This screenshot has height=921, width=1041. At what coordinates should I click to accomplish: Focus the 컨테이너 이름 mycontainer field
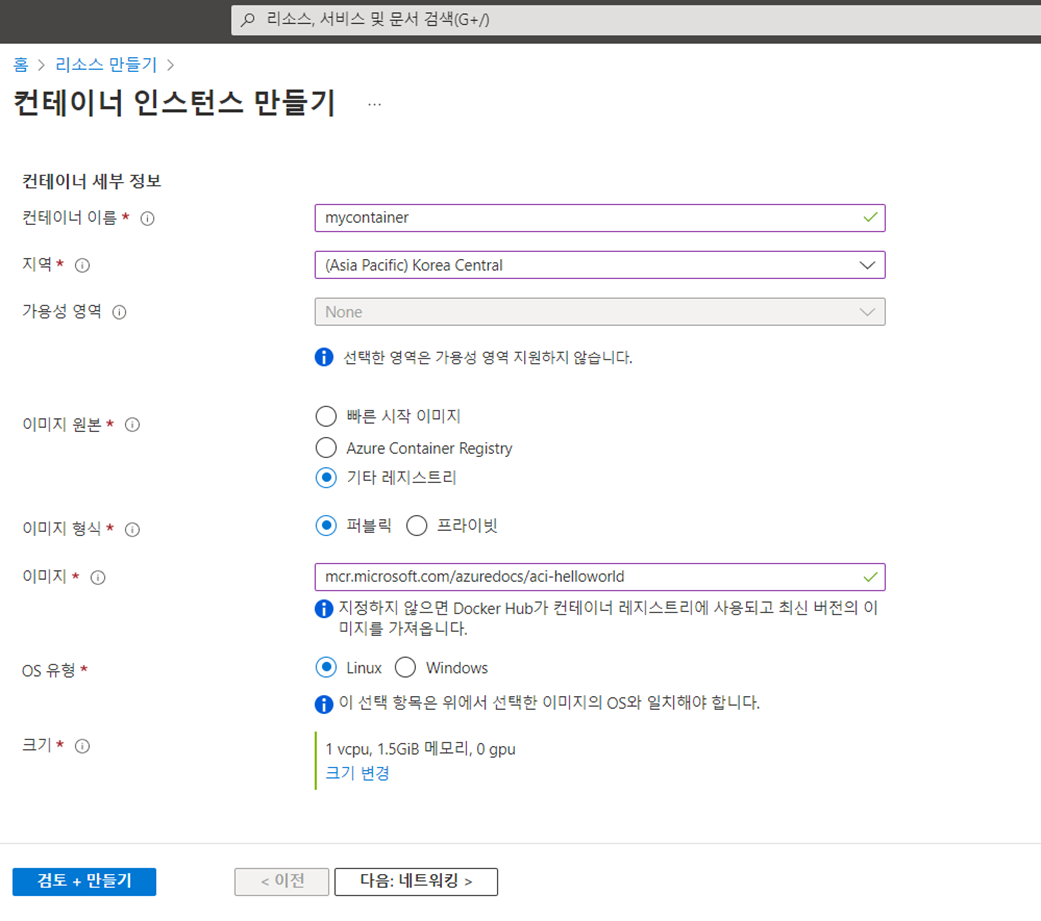click(600, 218)
